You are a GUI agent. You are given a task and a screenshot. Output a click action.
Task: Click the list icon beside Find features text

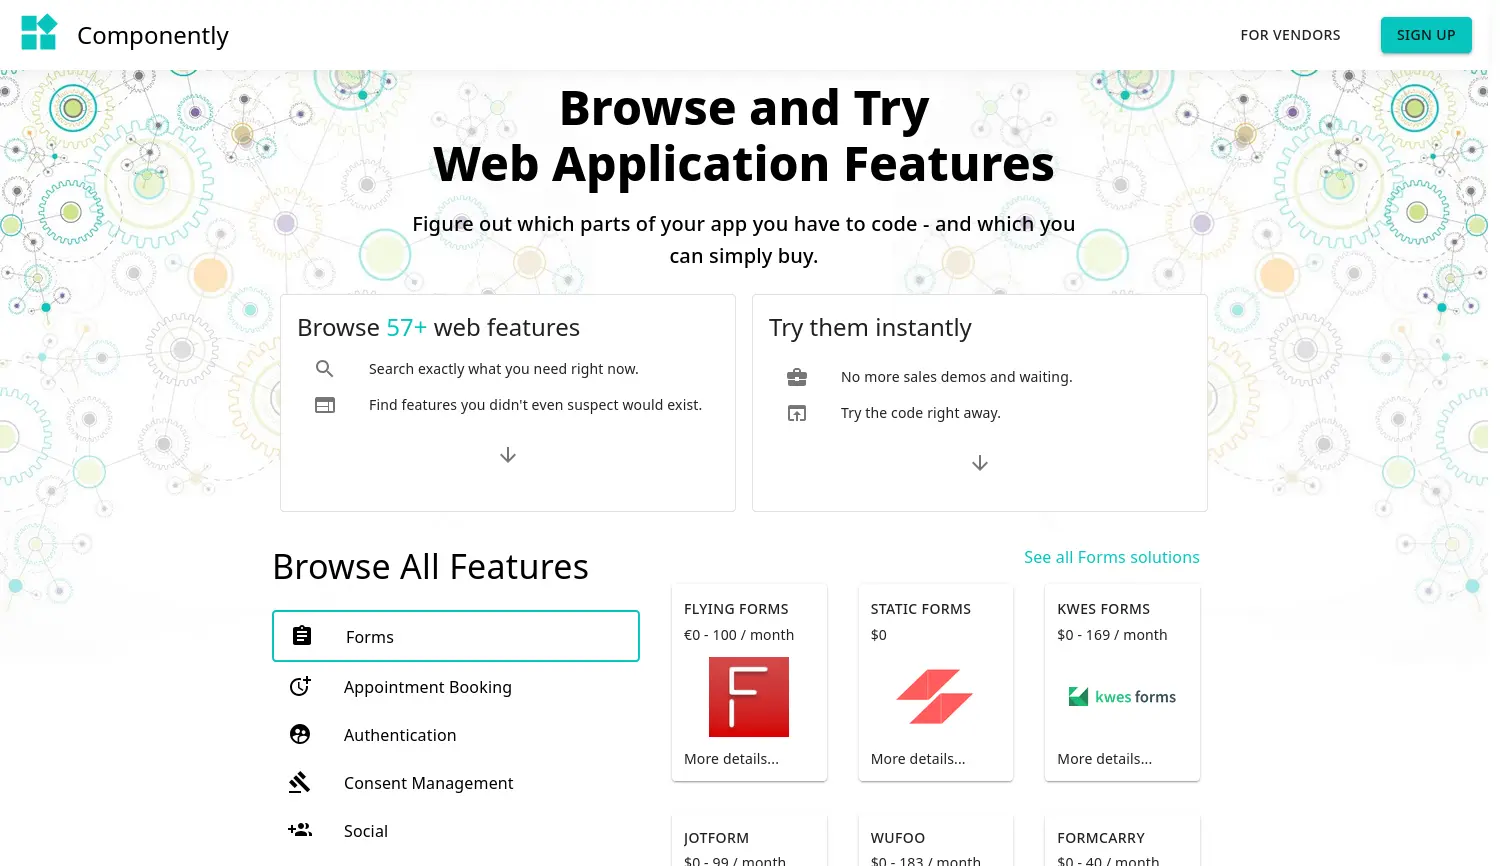[324, 404]
